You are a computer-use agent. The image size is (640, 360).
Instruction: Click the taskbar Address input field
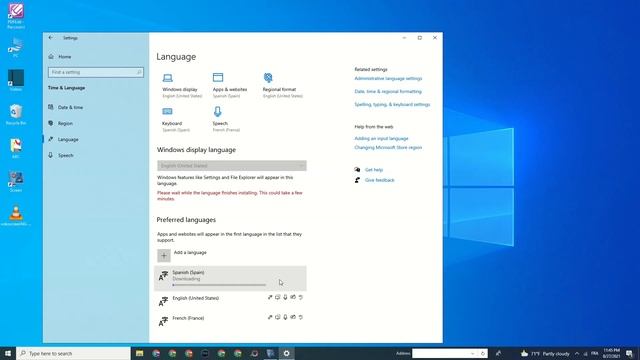442,353
